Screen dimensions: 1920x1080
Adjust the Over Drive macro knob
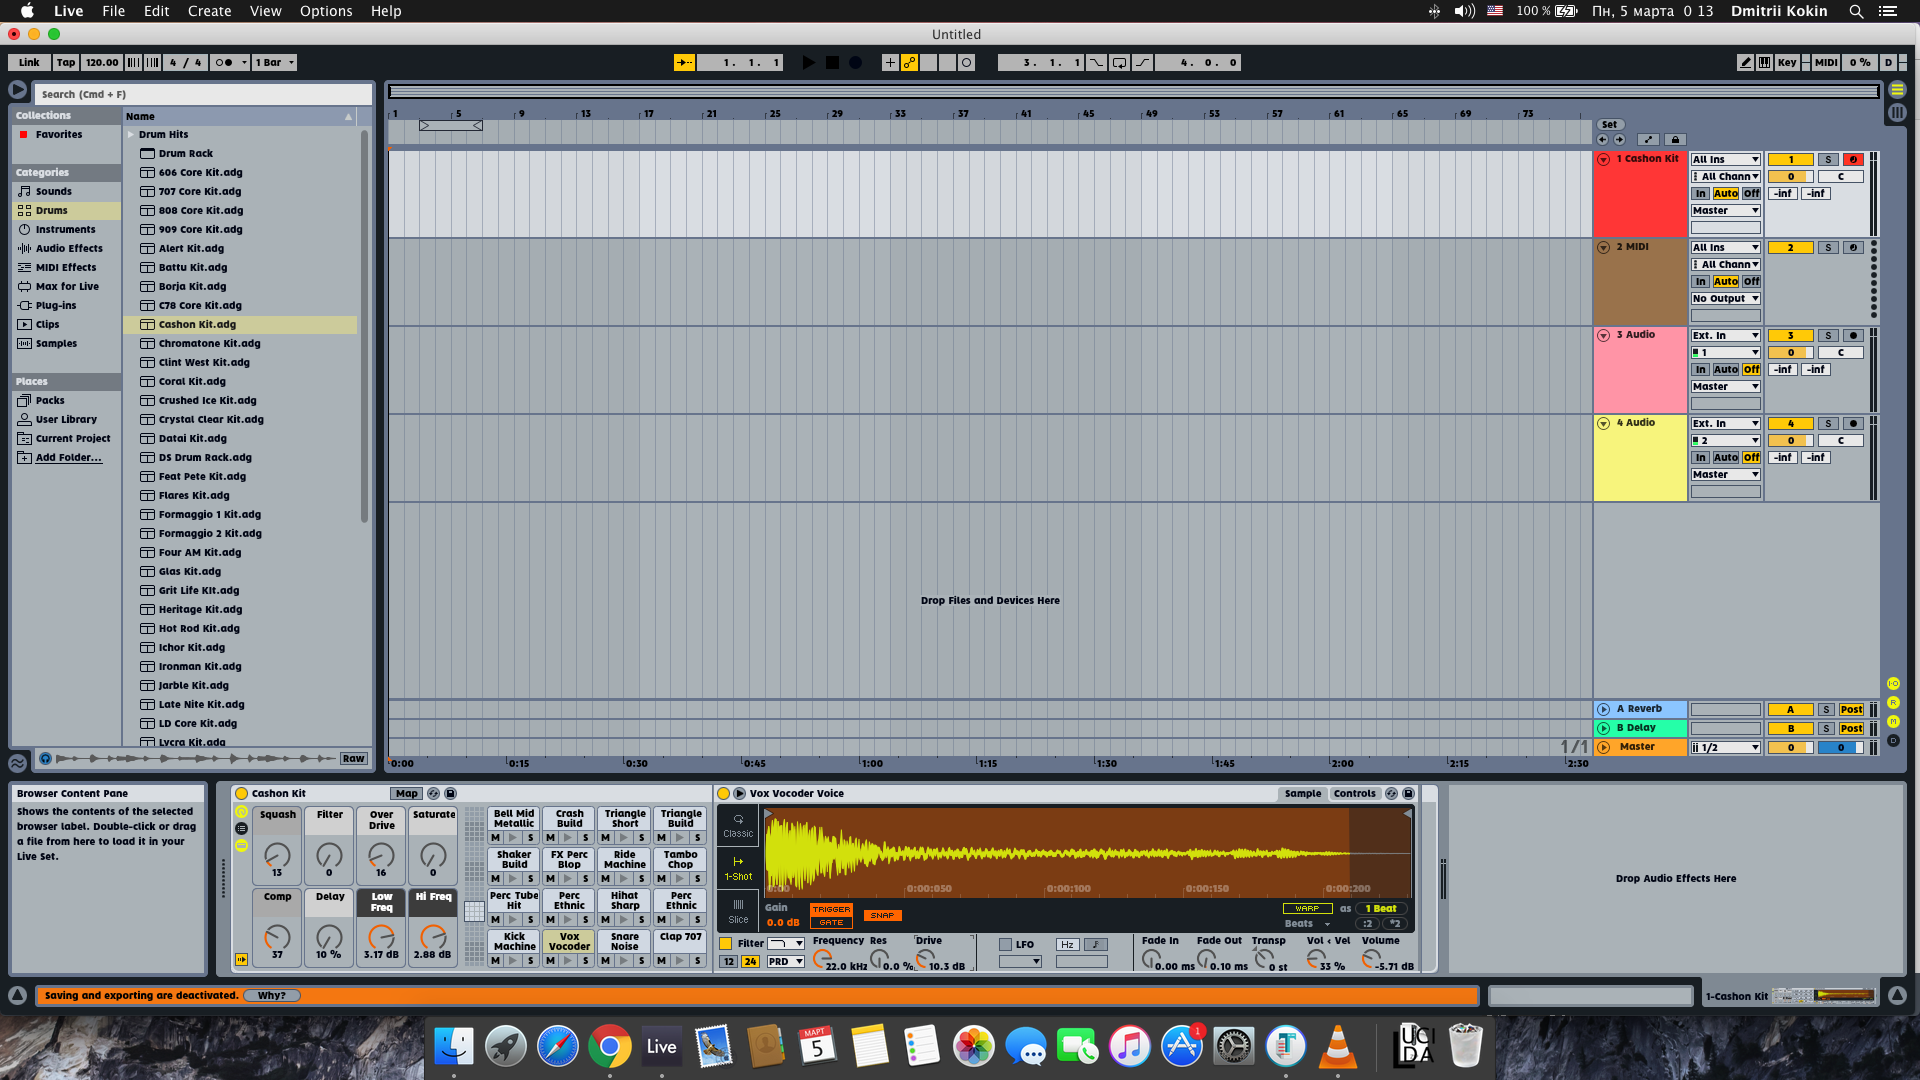[x=381, y=856]
